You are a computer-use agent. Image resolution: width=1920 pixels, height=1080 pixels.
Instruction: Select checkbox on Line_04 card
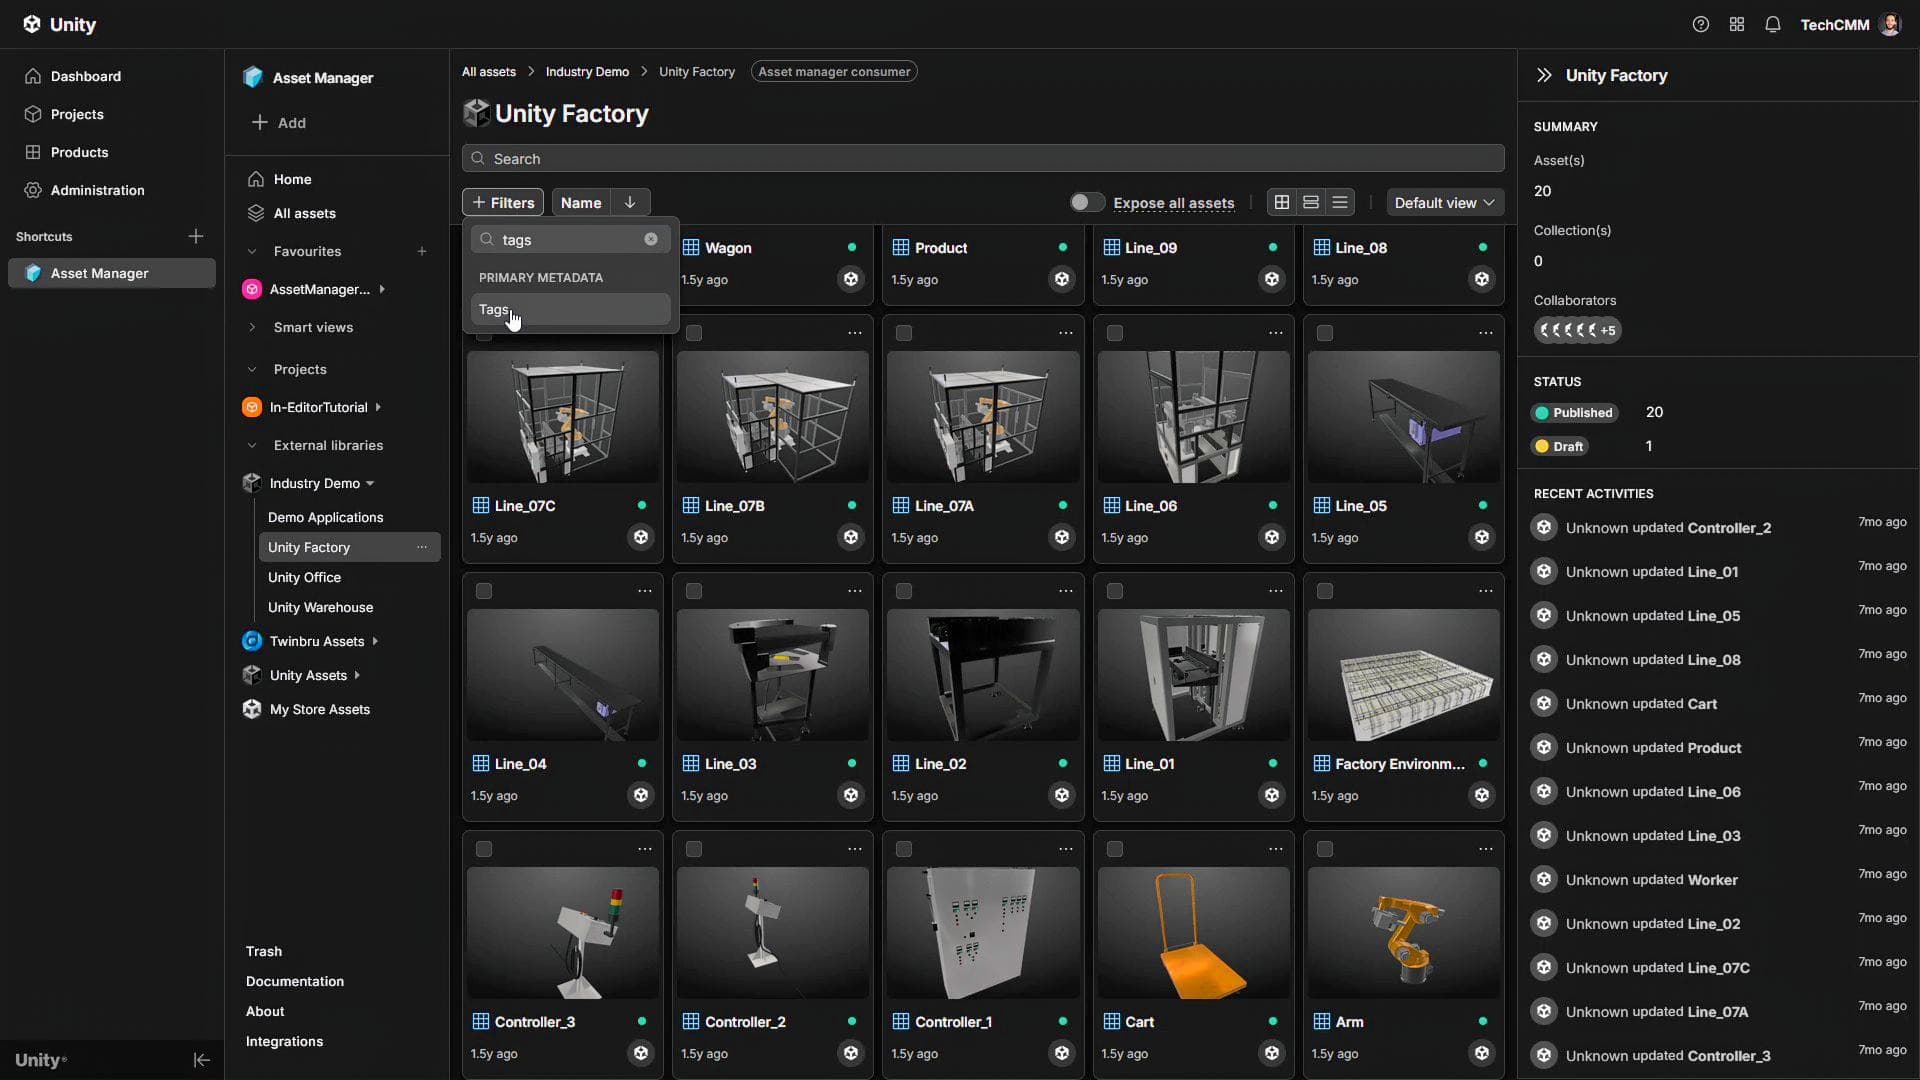(484, 591)
